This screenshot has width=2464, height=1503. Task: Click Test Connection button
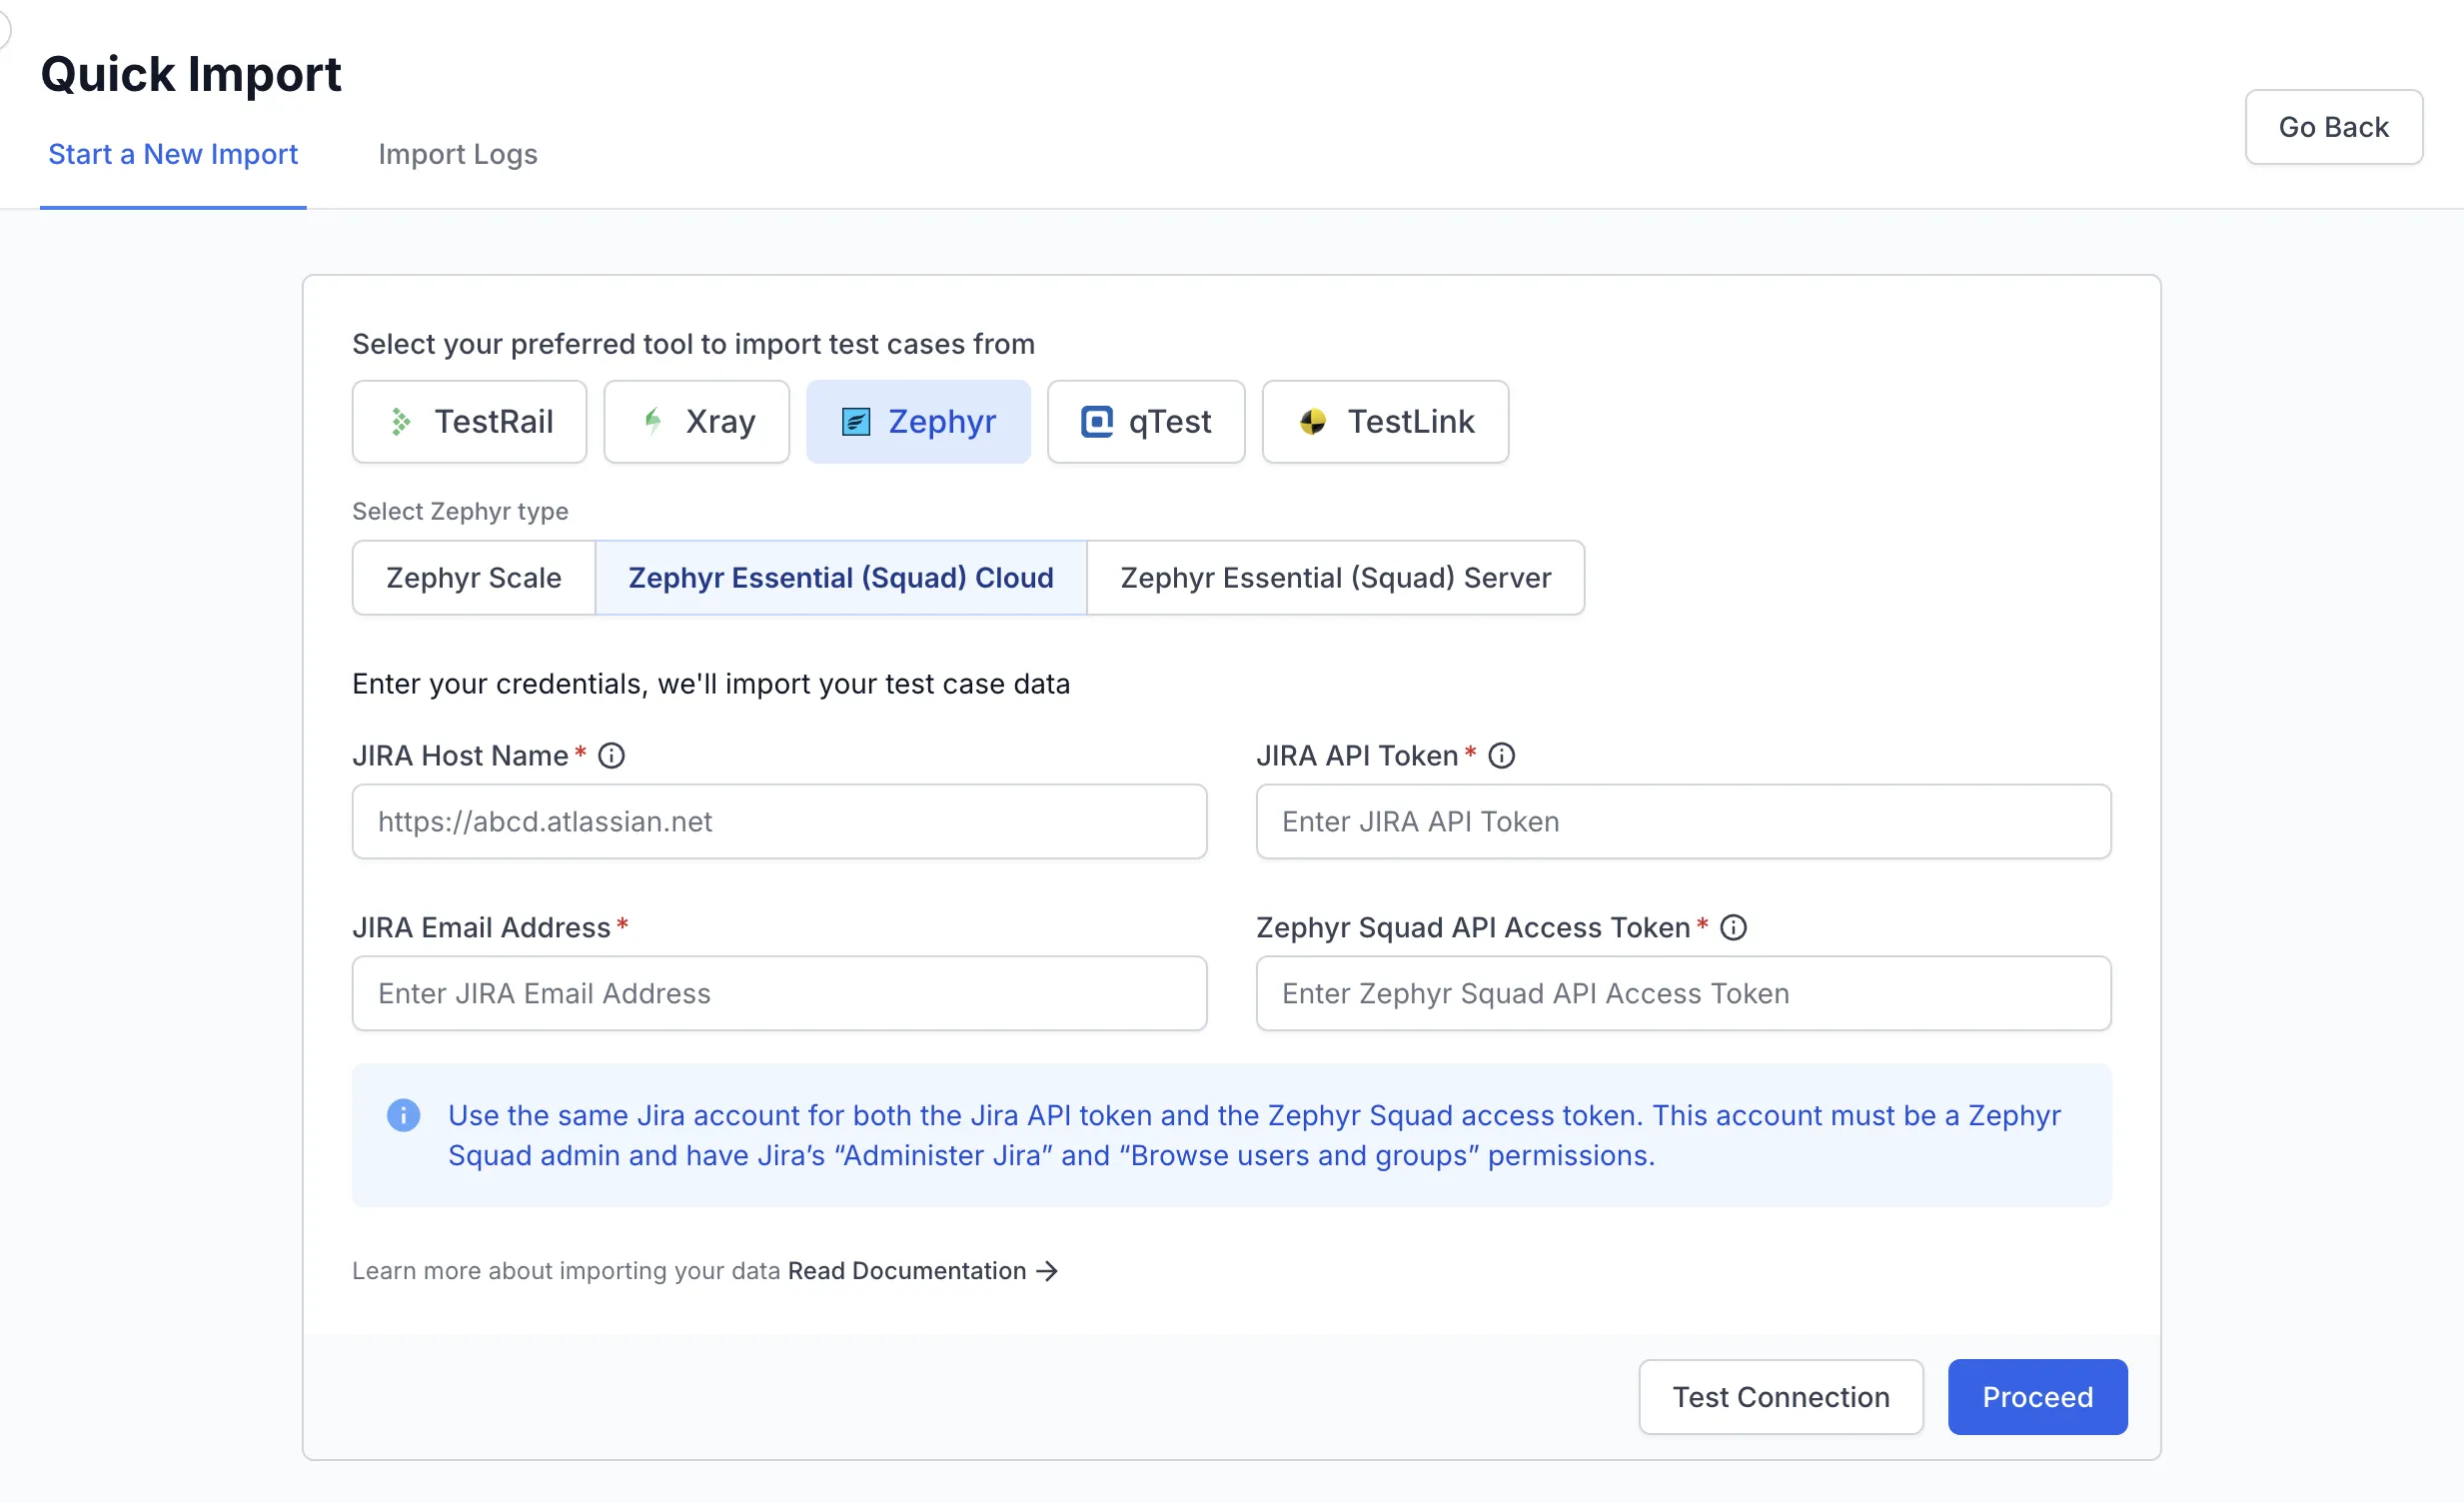(x=1781, y=1398)
